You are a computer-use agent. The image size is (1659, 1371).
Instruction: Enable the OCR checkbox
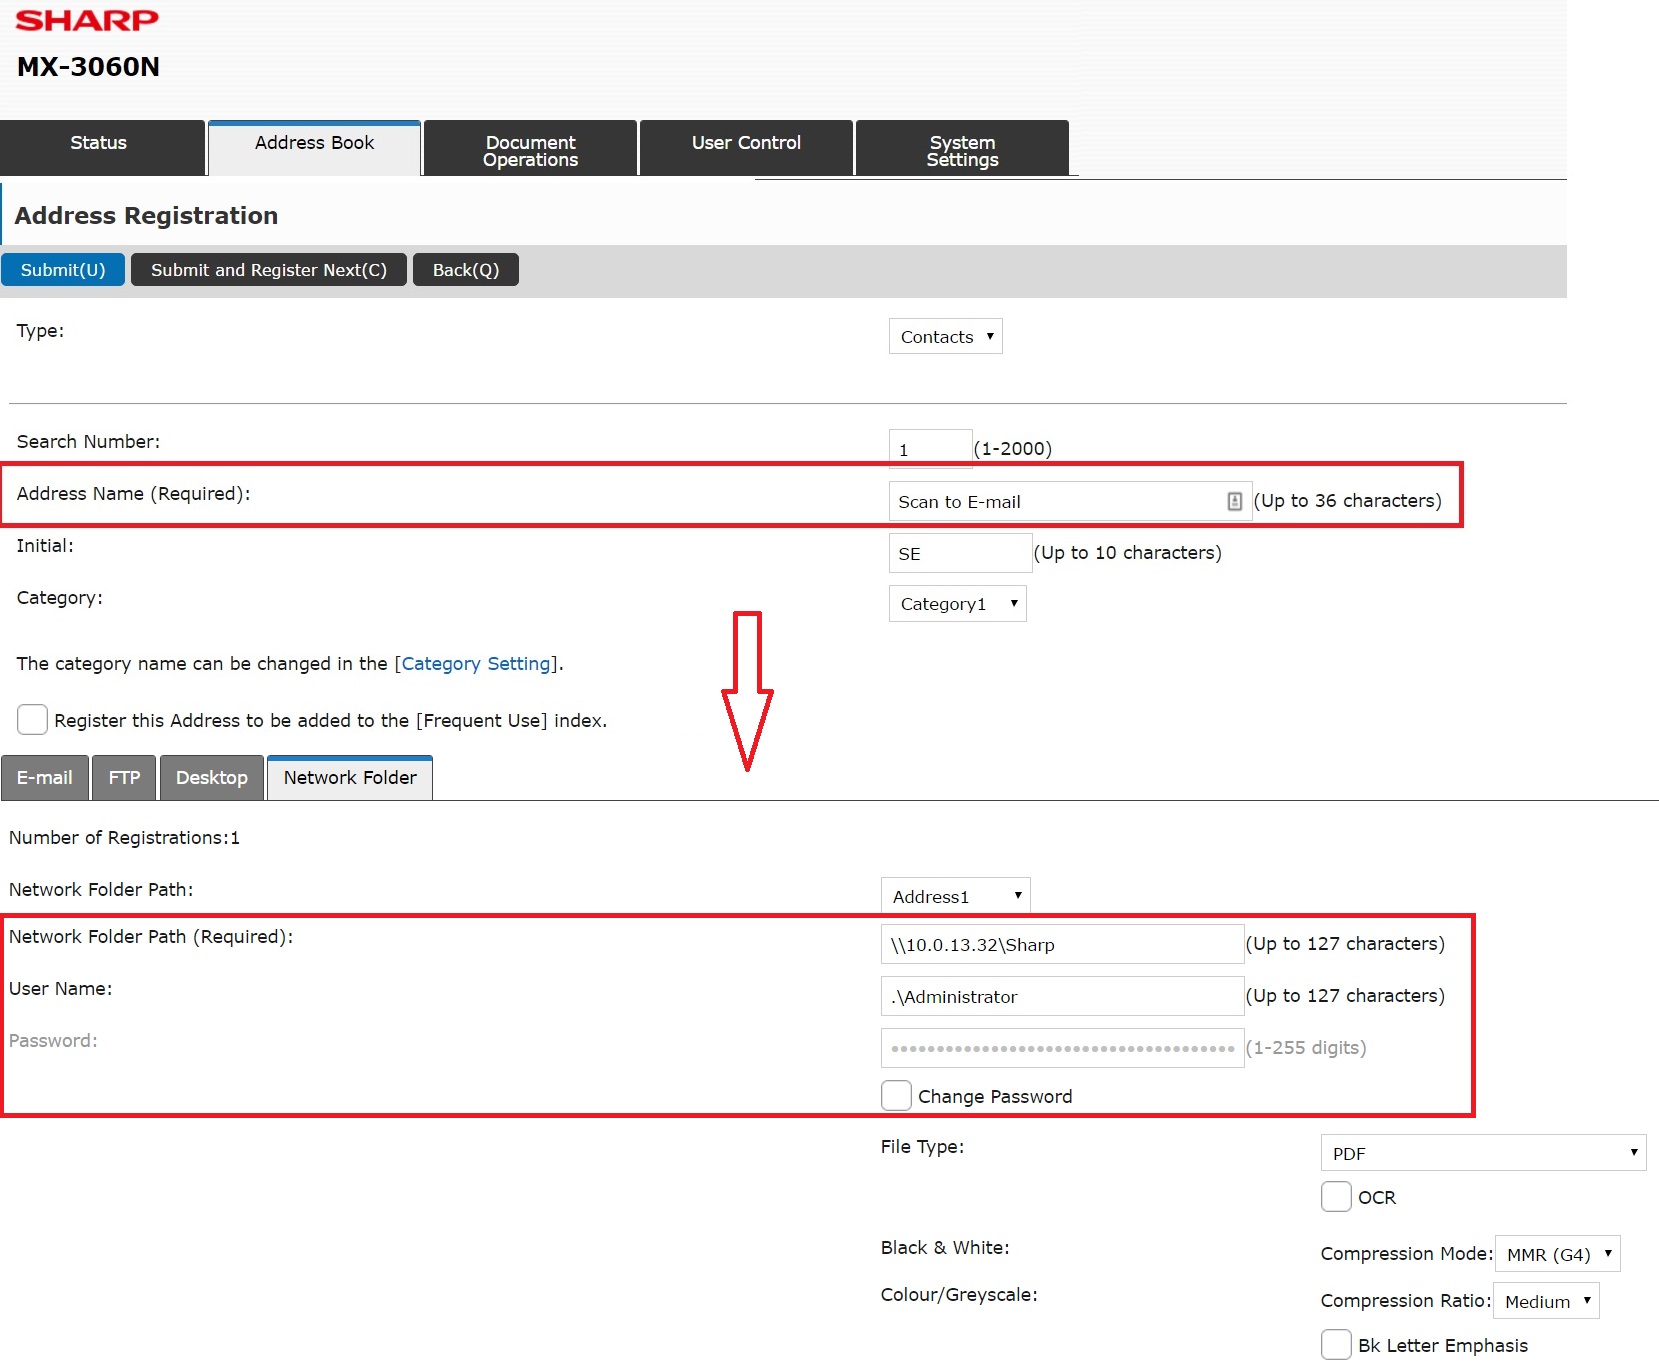tap(1336, 1197)
